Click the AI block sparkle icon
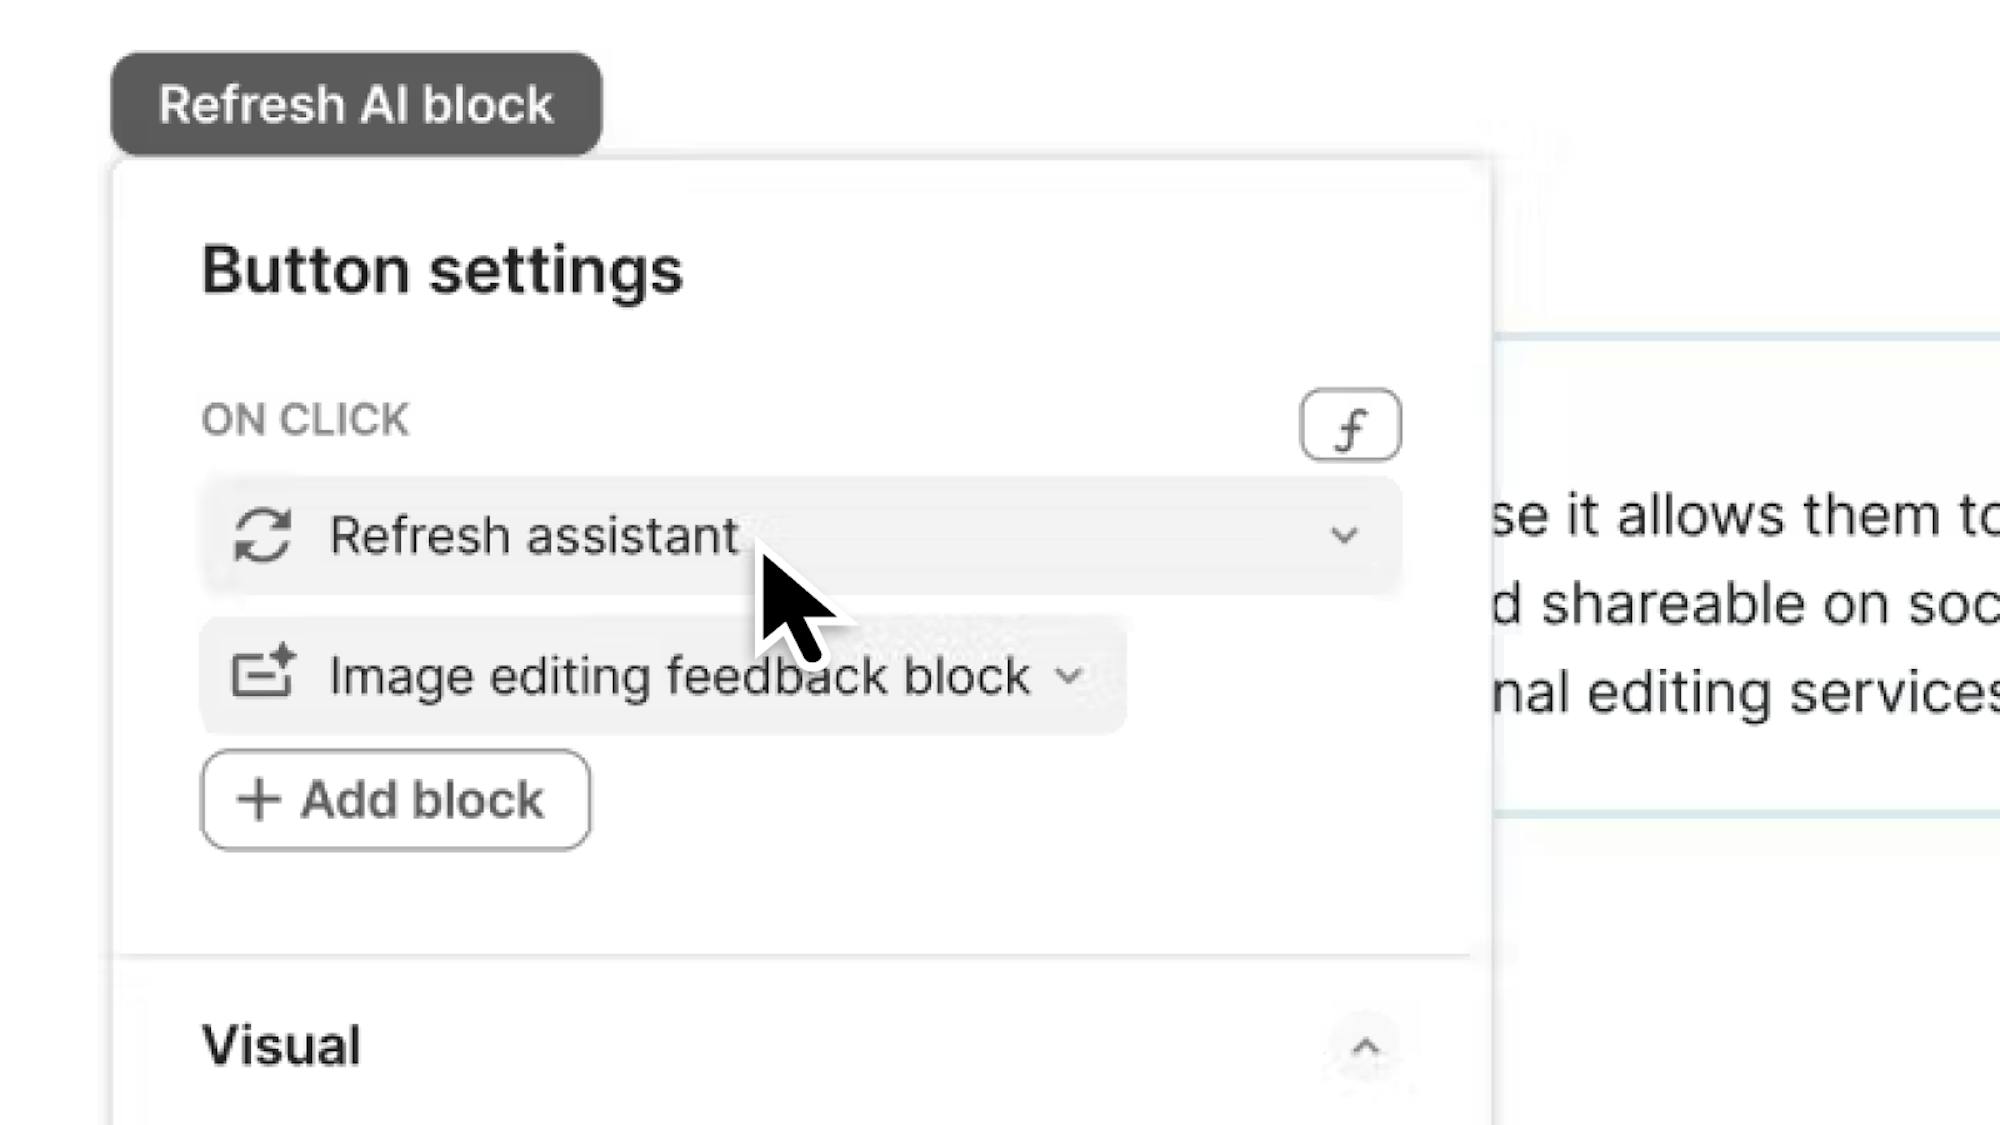 pos(263,673)
